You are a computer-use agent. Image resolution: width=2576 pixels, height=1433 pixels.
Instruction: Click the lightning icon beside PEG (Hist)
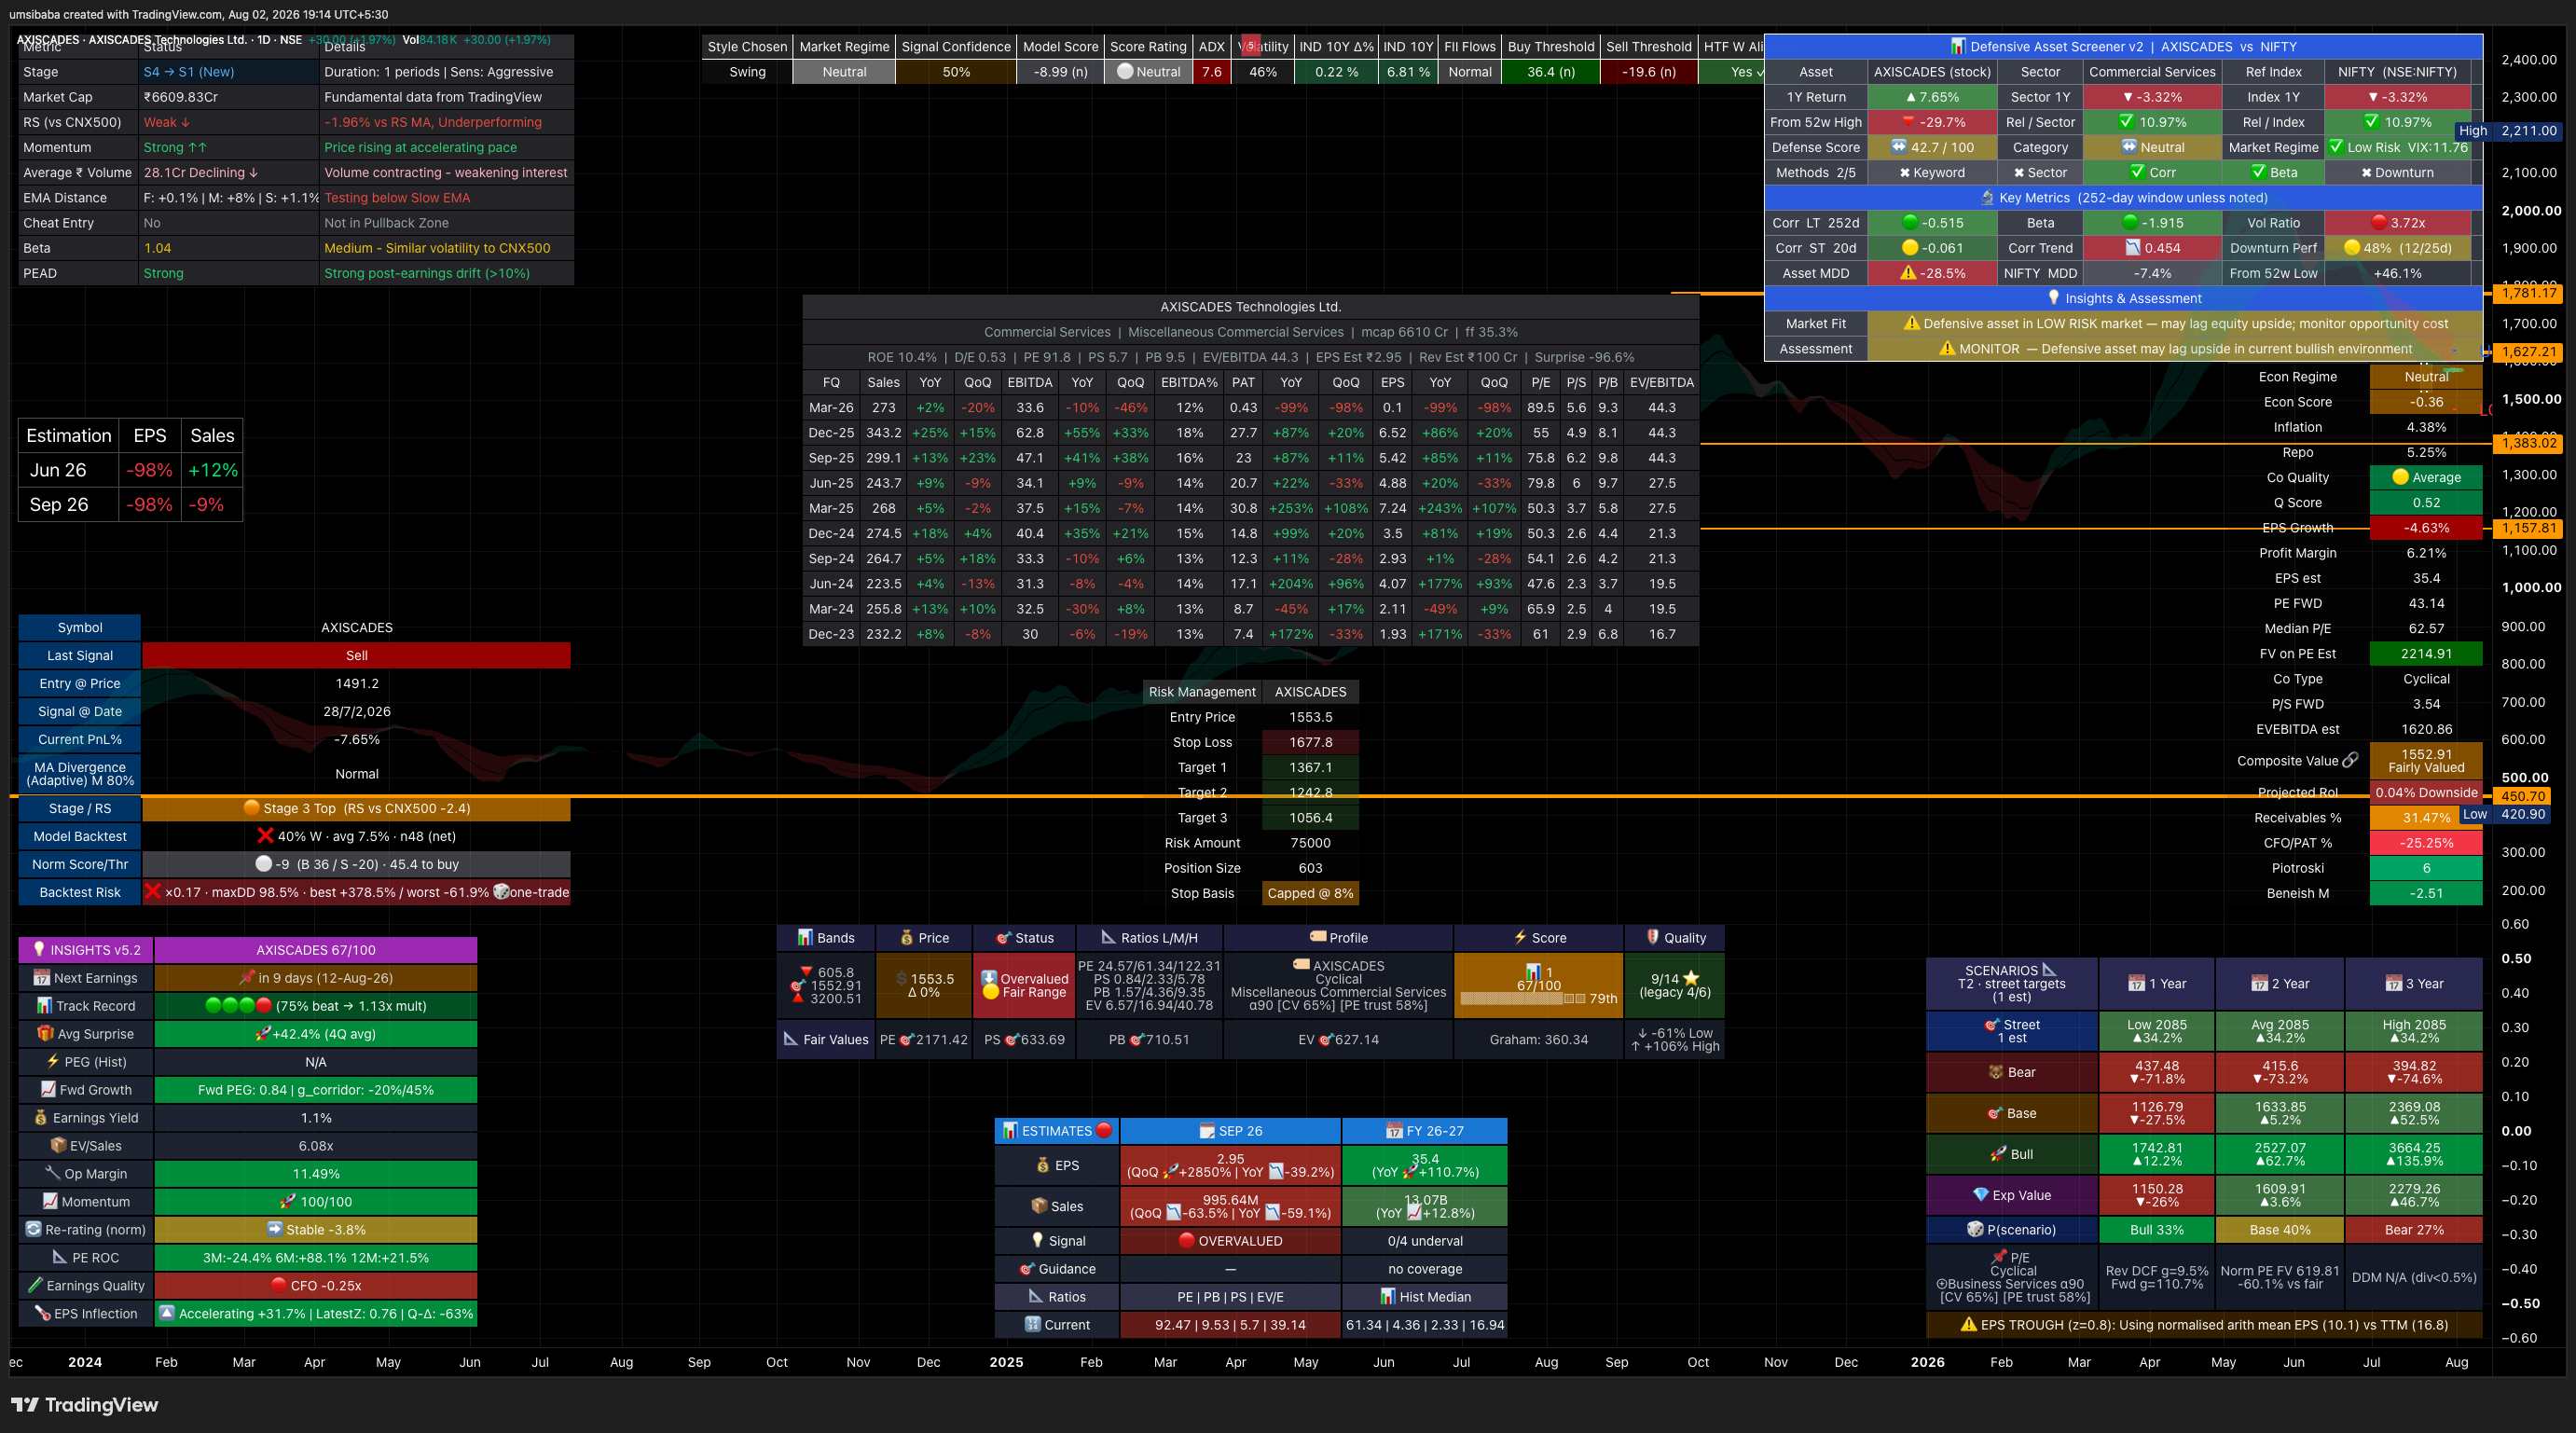53,1062
